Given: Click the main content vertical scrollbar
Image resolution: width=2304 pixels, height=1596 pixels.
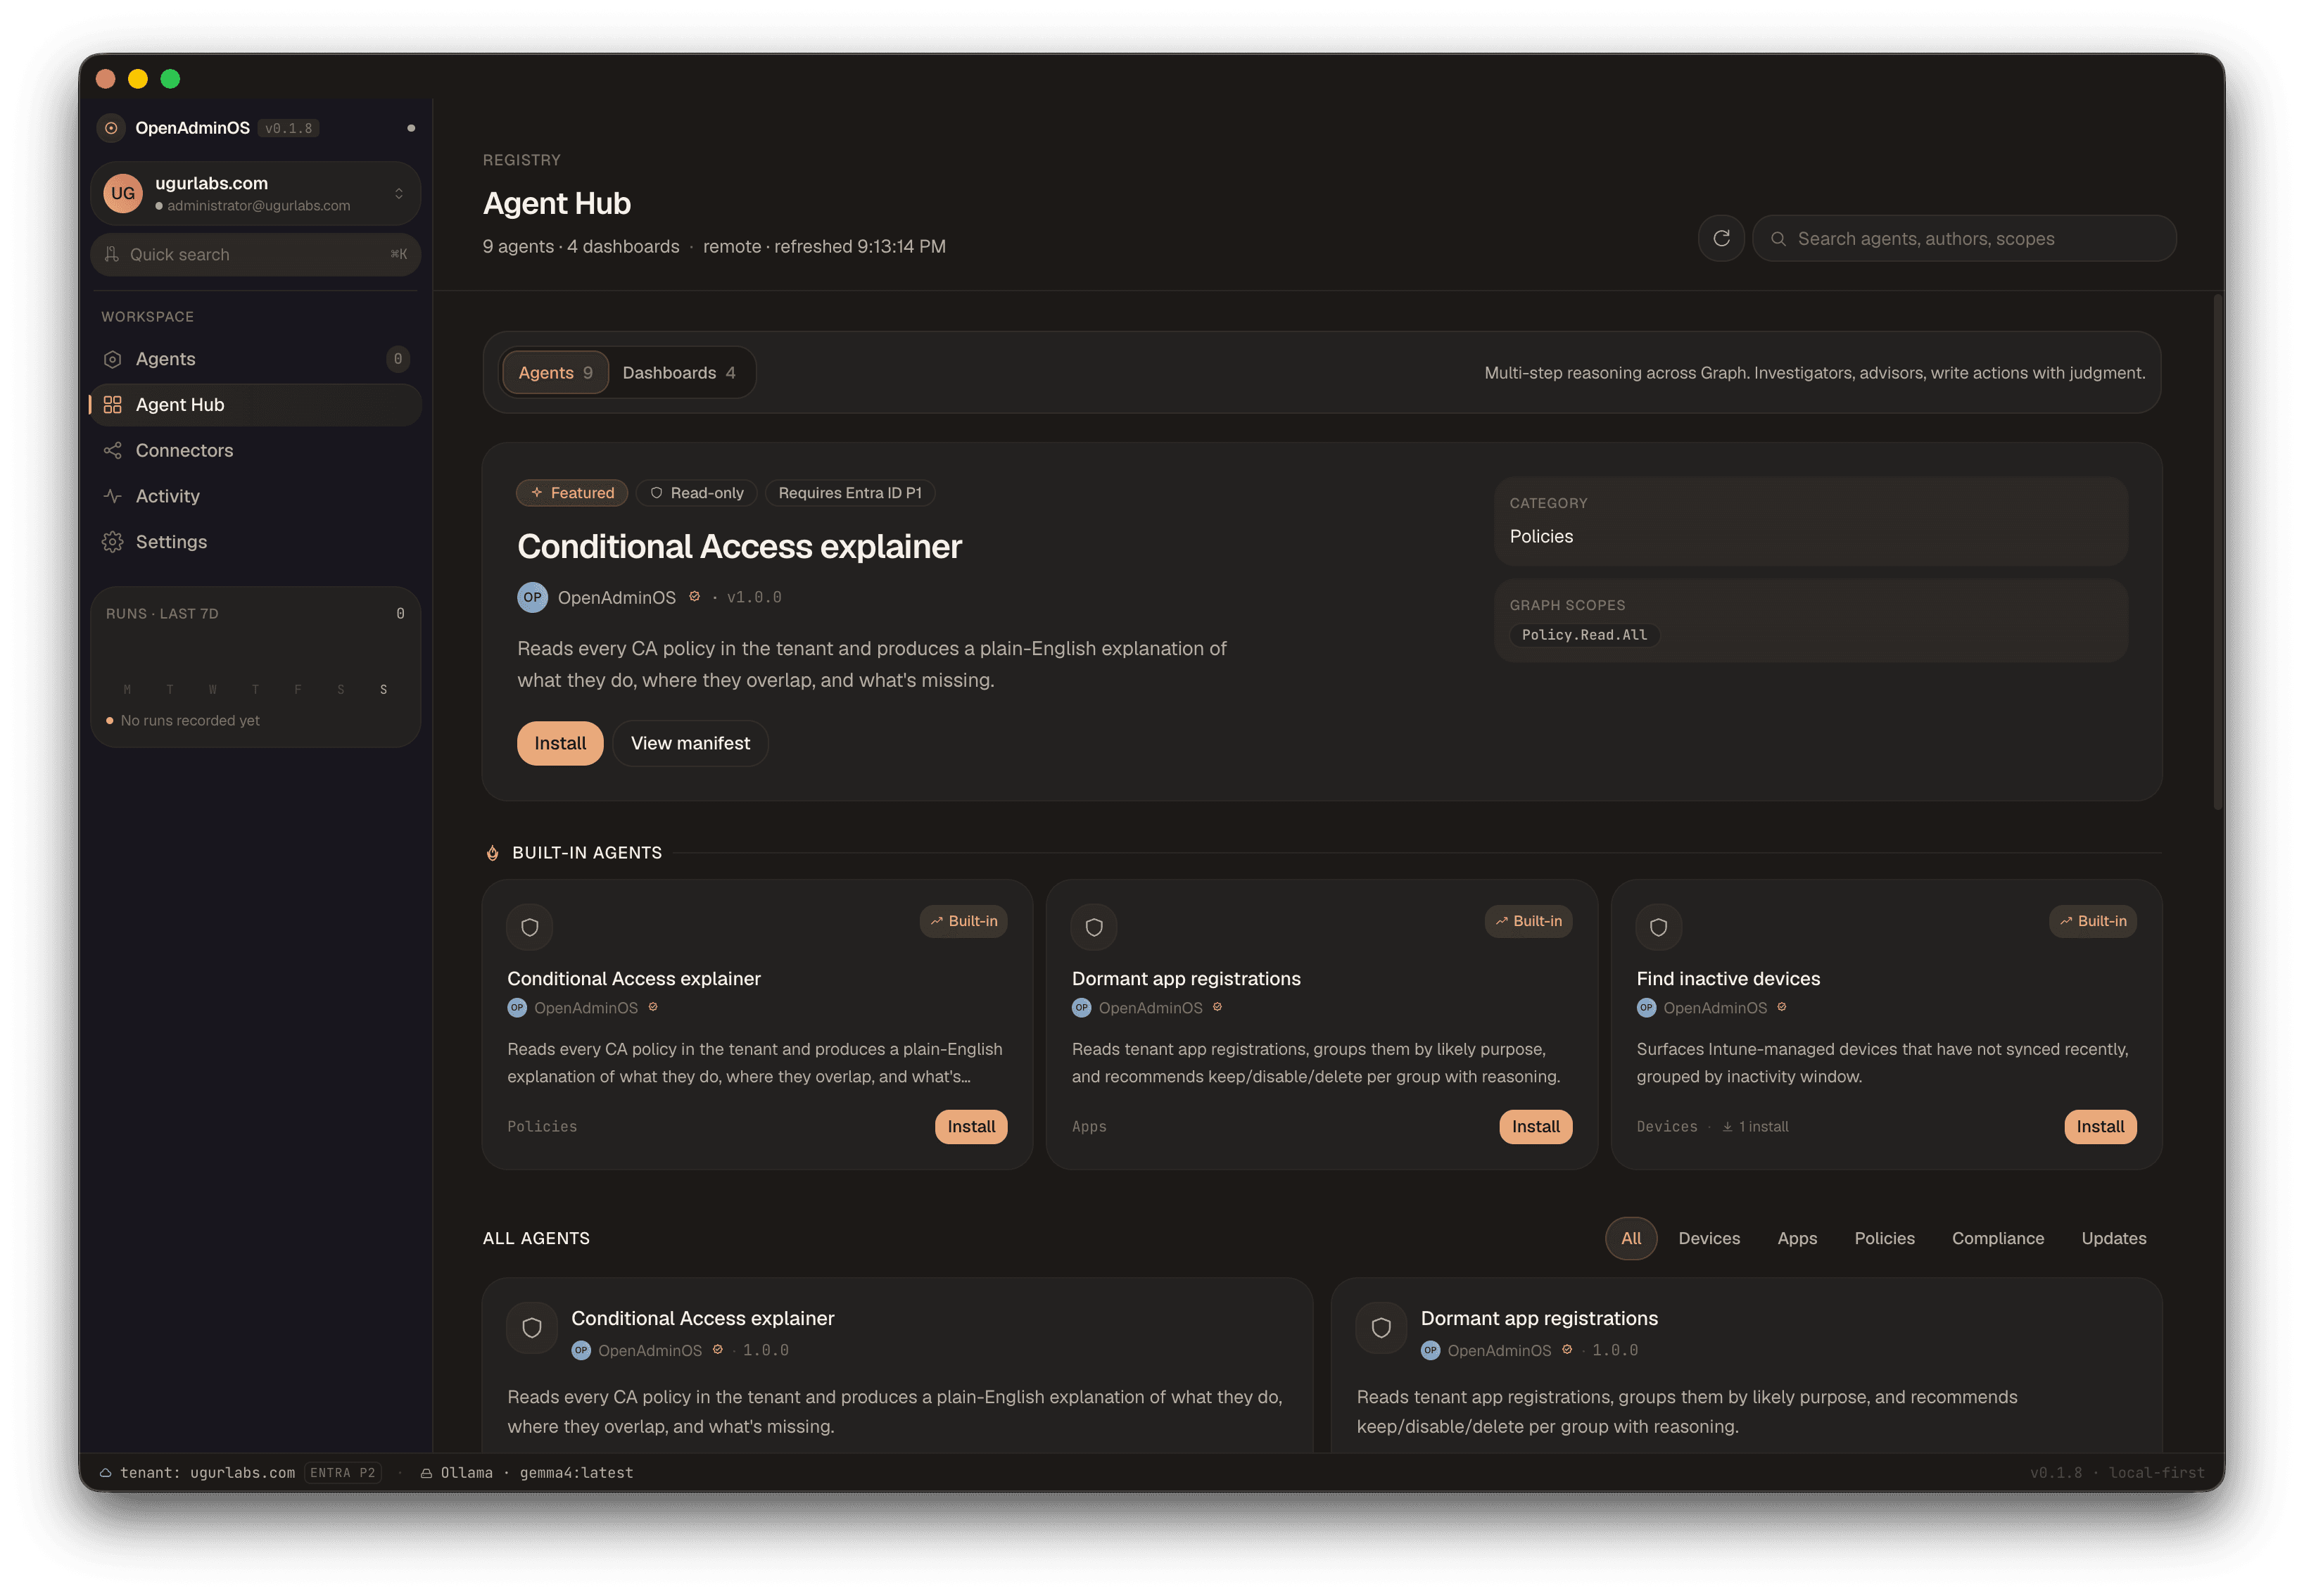Looking at the screenshot, I should [2217, 551].
